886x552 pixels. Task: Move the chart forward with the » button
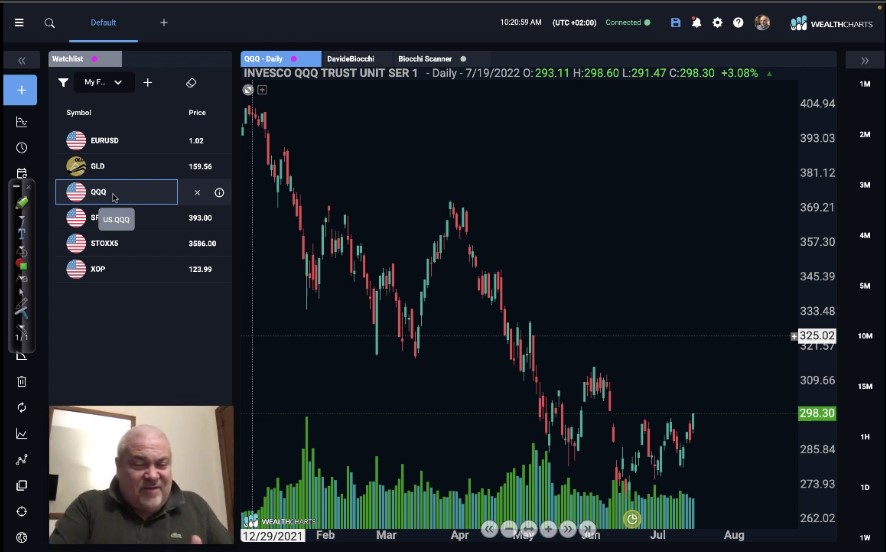(568, 529)
